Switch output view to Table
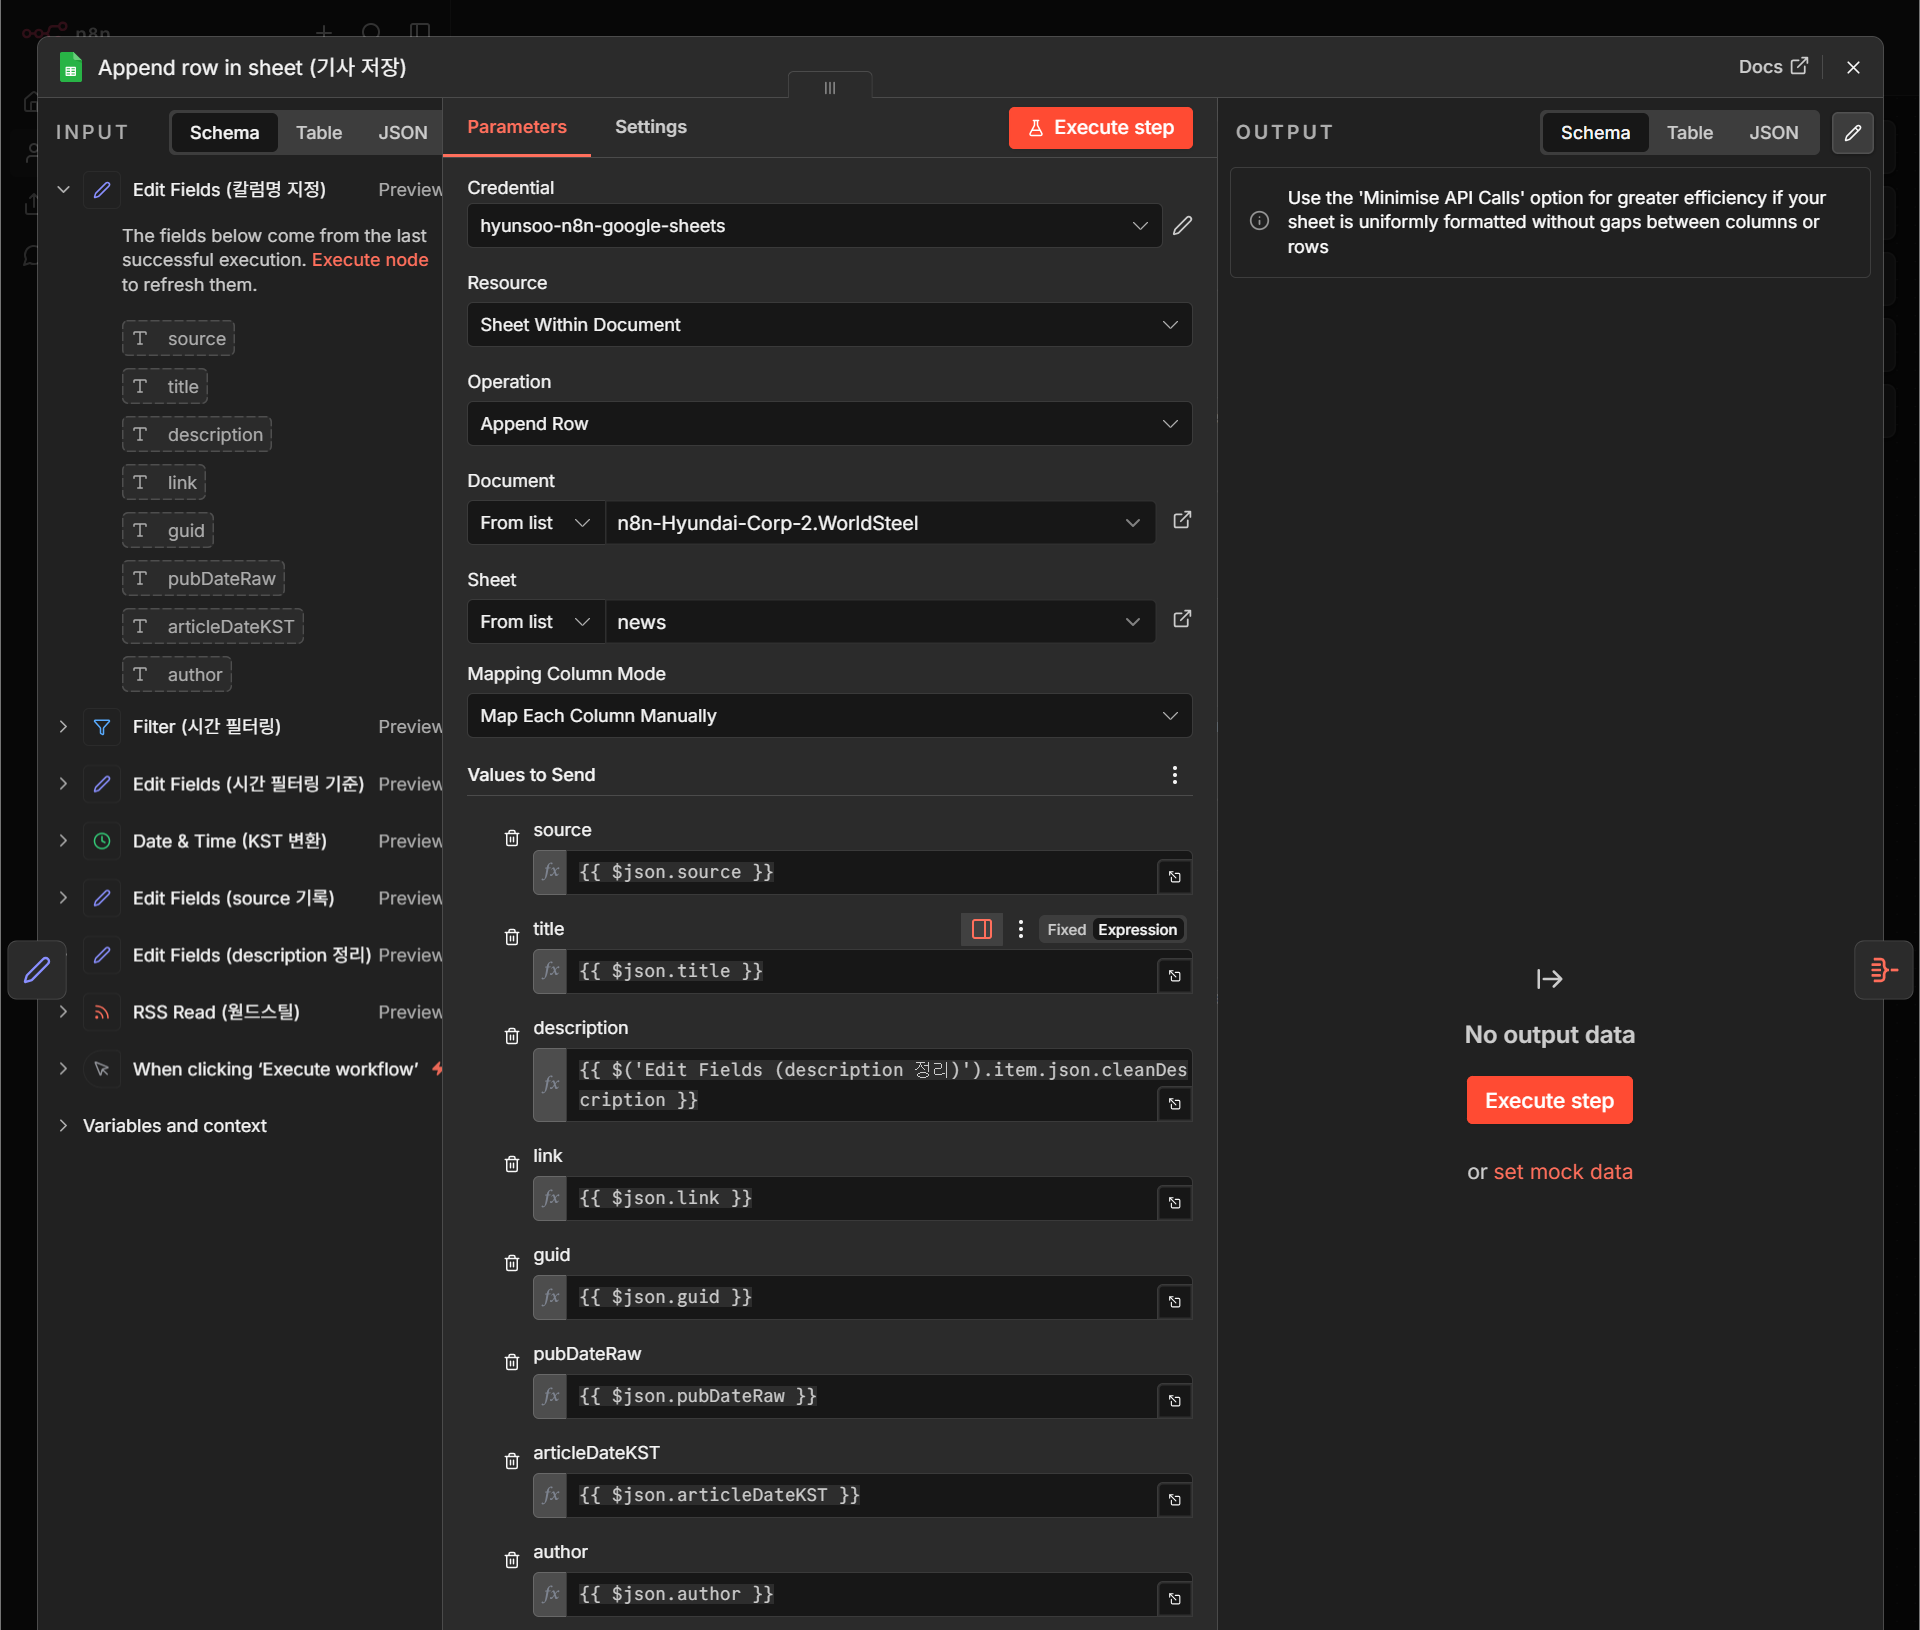 tap(1690, 133)
